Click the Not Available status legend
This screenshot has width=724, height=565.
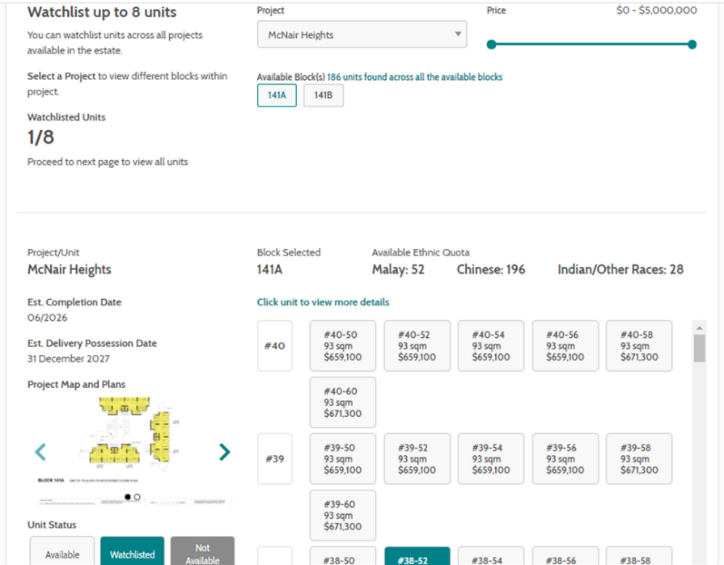(203, 553)
